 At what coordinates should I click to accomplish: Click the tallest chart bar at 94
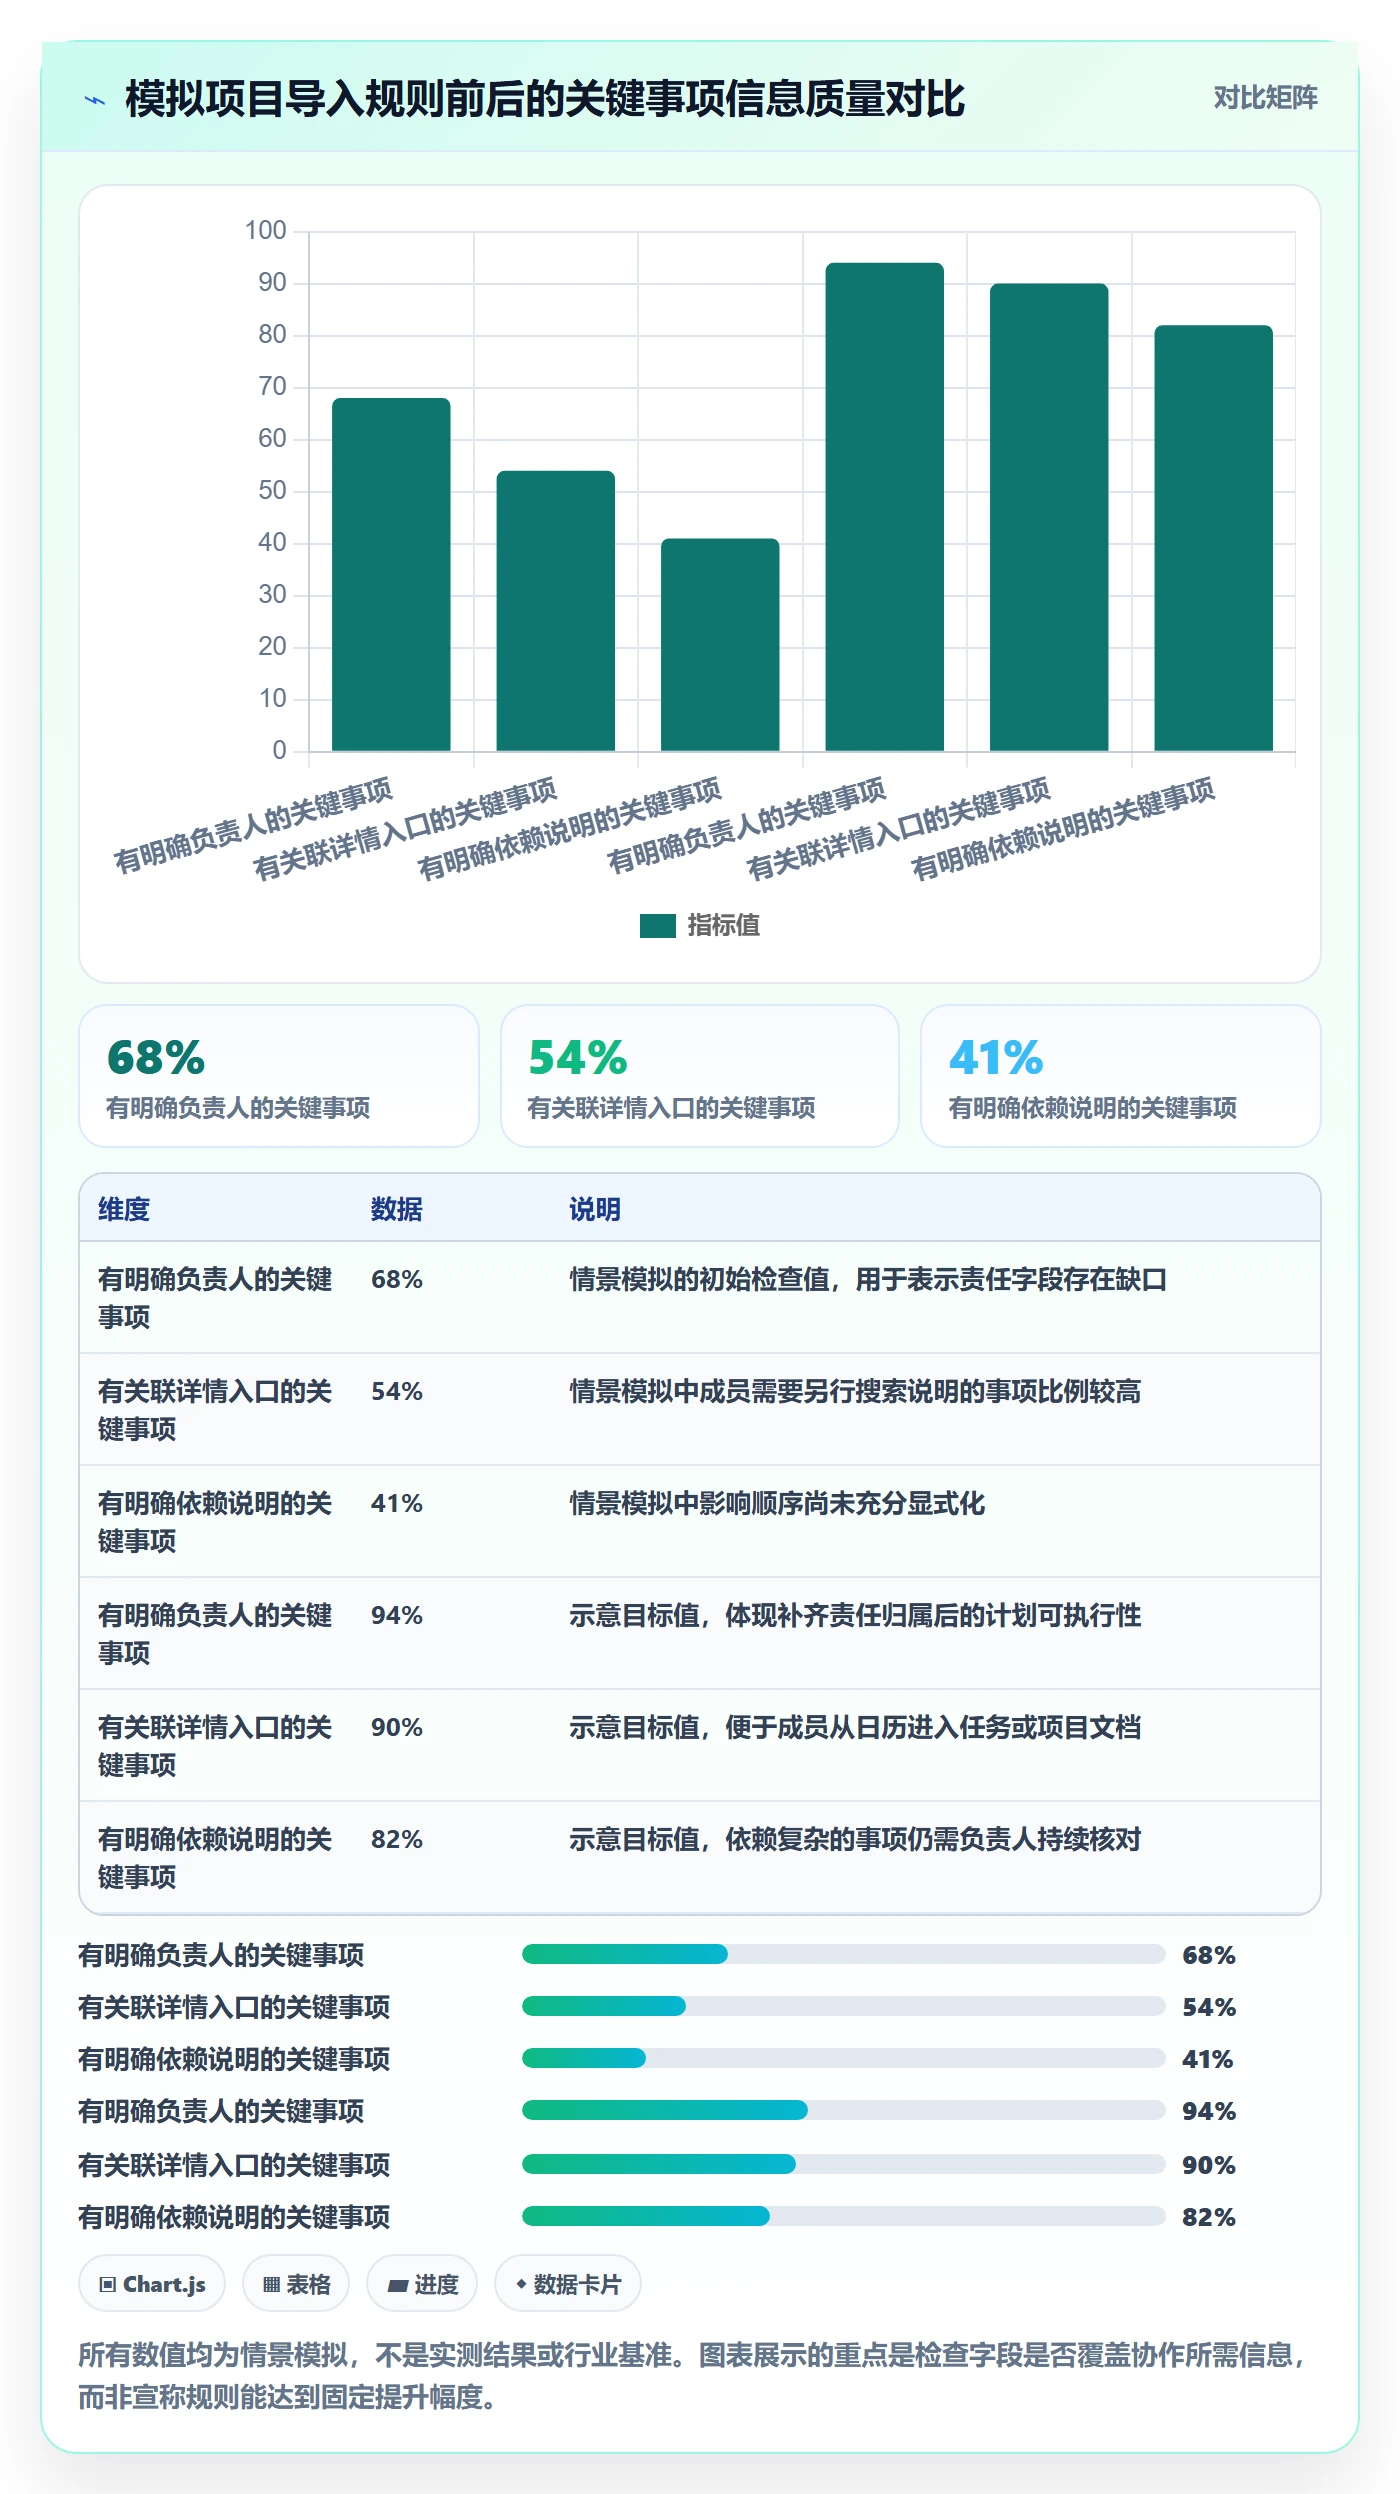coord(884,506)
